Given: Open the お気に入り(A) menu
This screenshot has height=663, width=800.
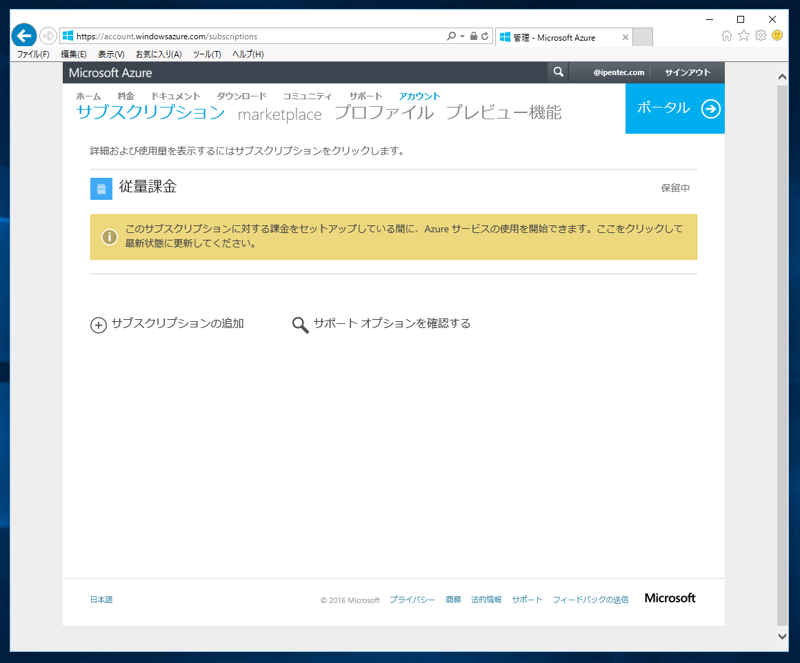Looking at the screenshot, I should tap(159, 54).
